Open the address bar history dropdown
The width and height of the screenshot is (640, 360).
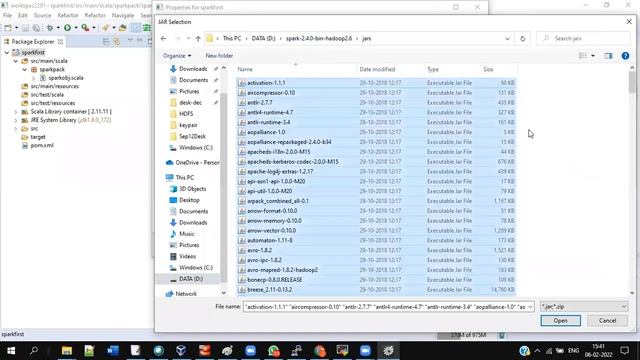click(507, 38)
